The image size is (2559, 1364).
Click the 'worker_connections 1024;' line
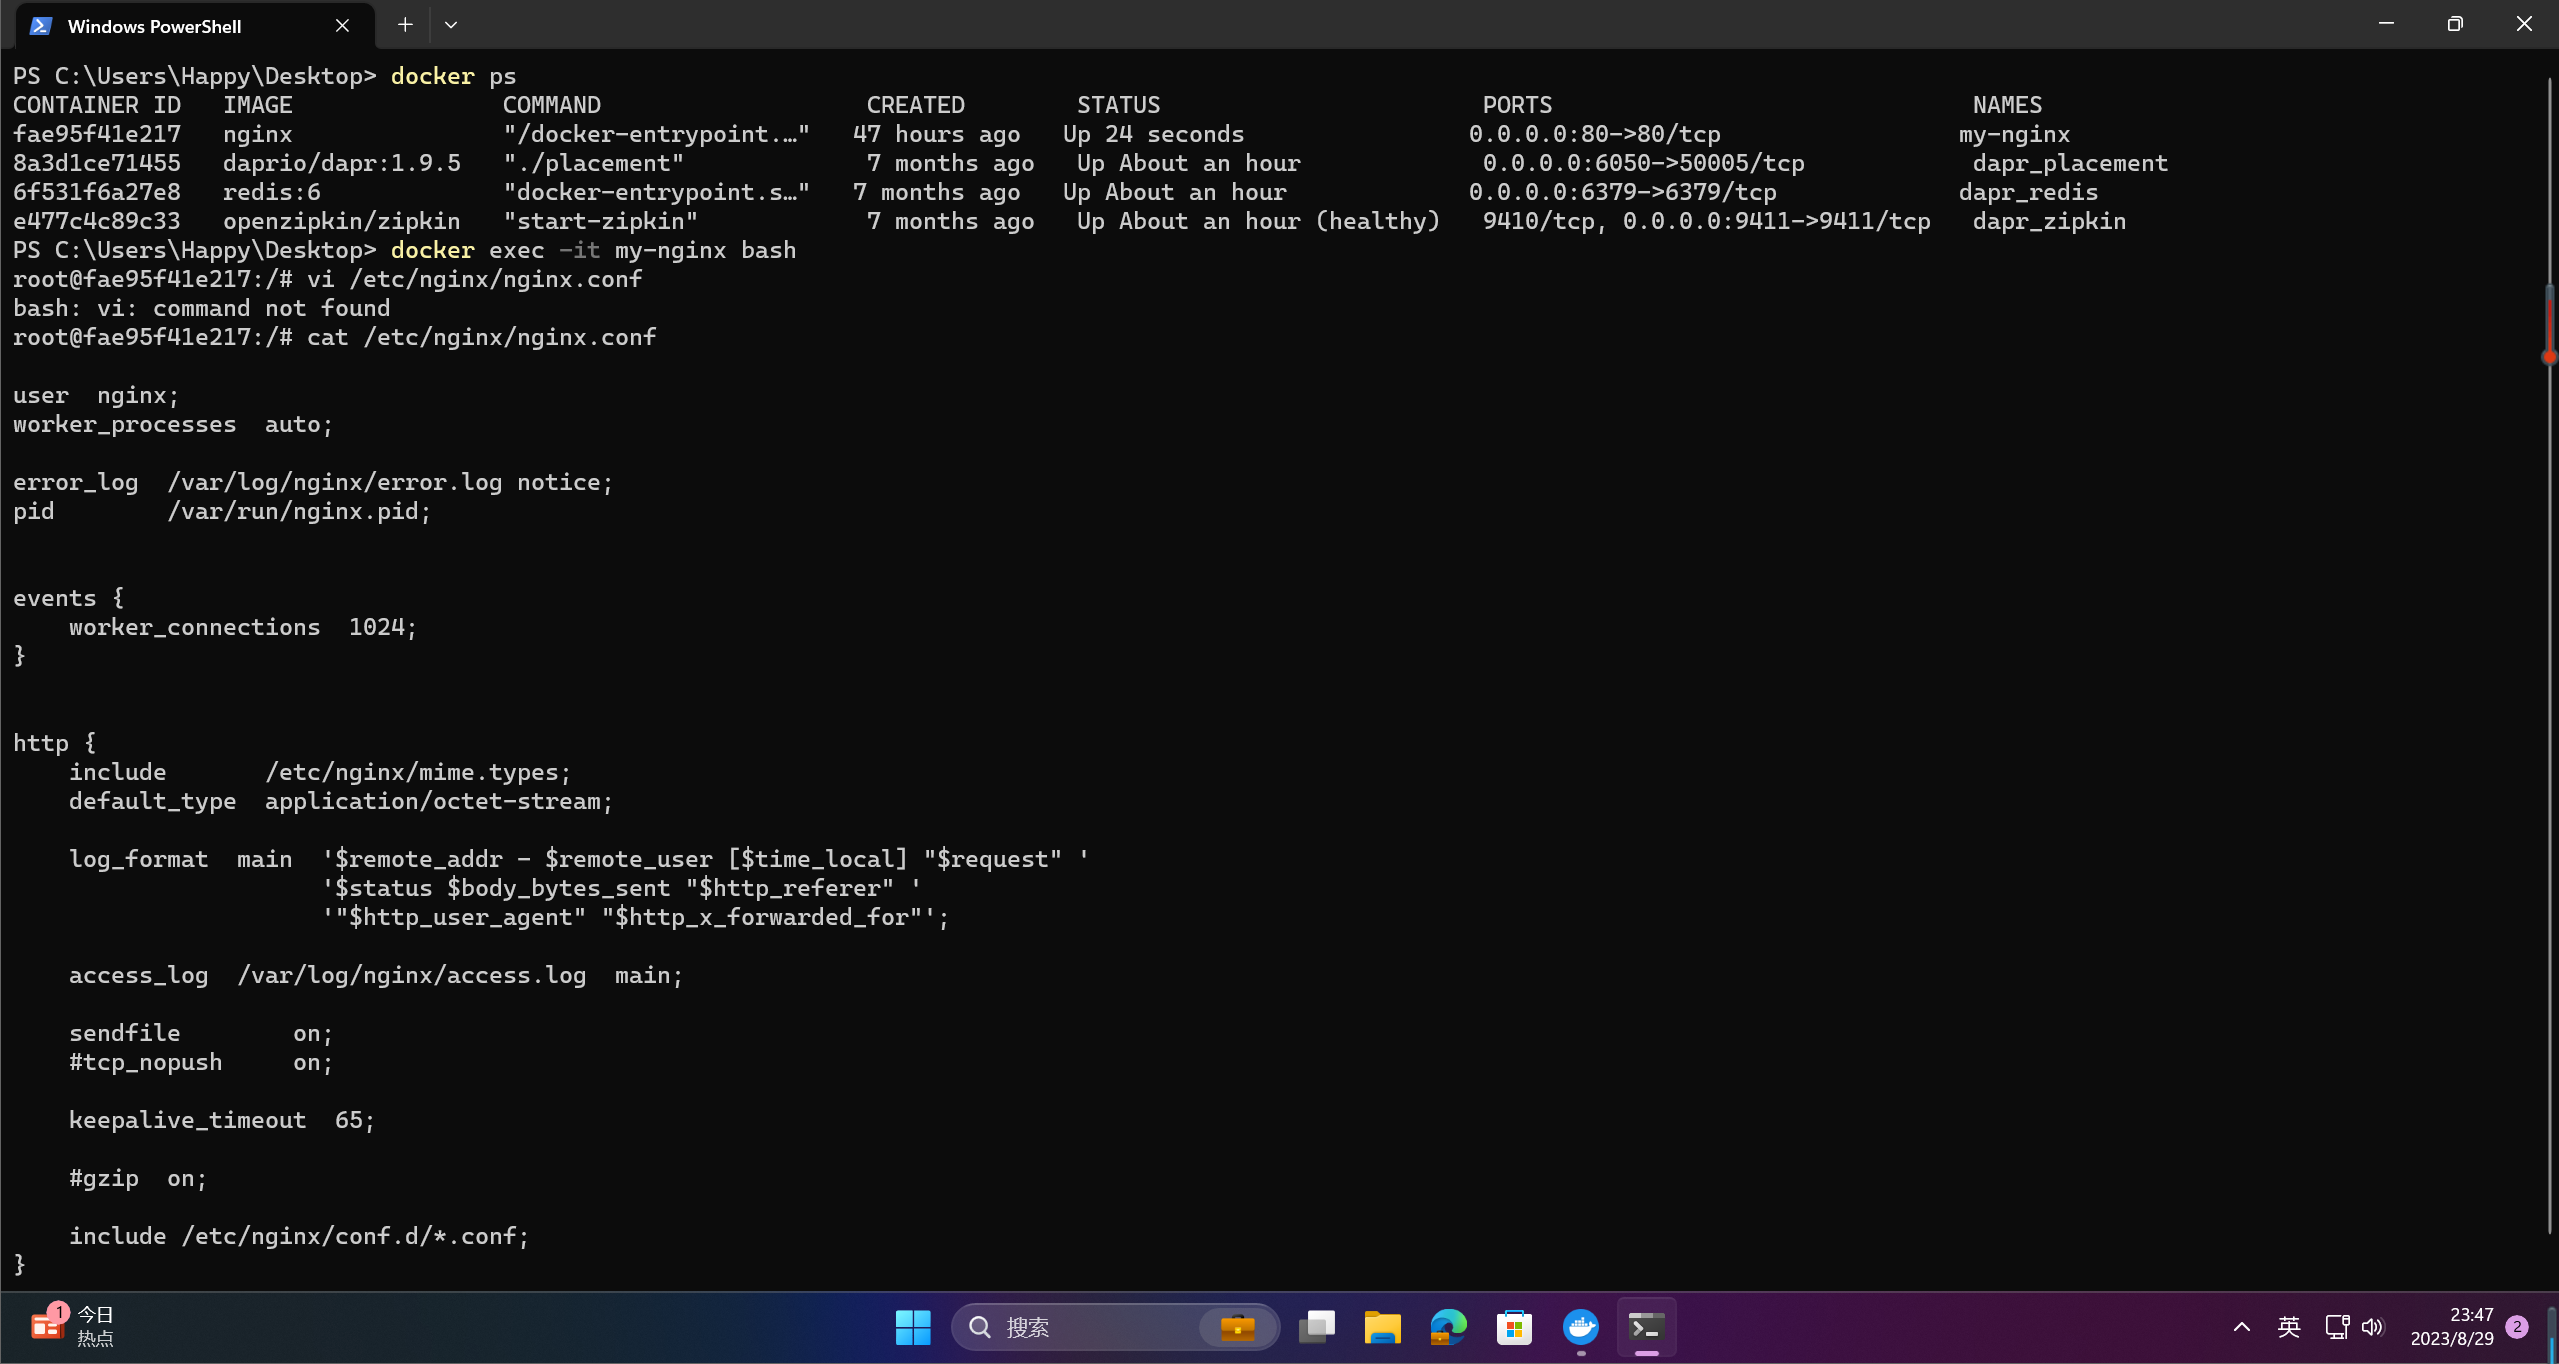[243, 627]
